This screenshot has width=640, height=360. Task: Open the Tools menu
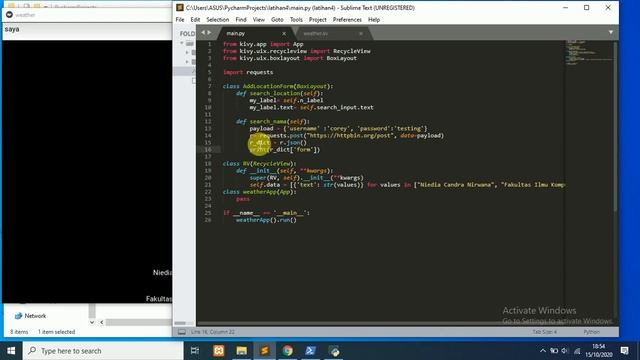coord(296,20)
